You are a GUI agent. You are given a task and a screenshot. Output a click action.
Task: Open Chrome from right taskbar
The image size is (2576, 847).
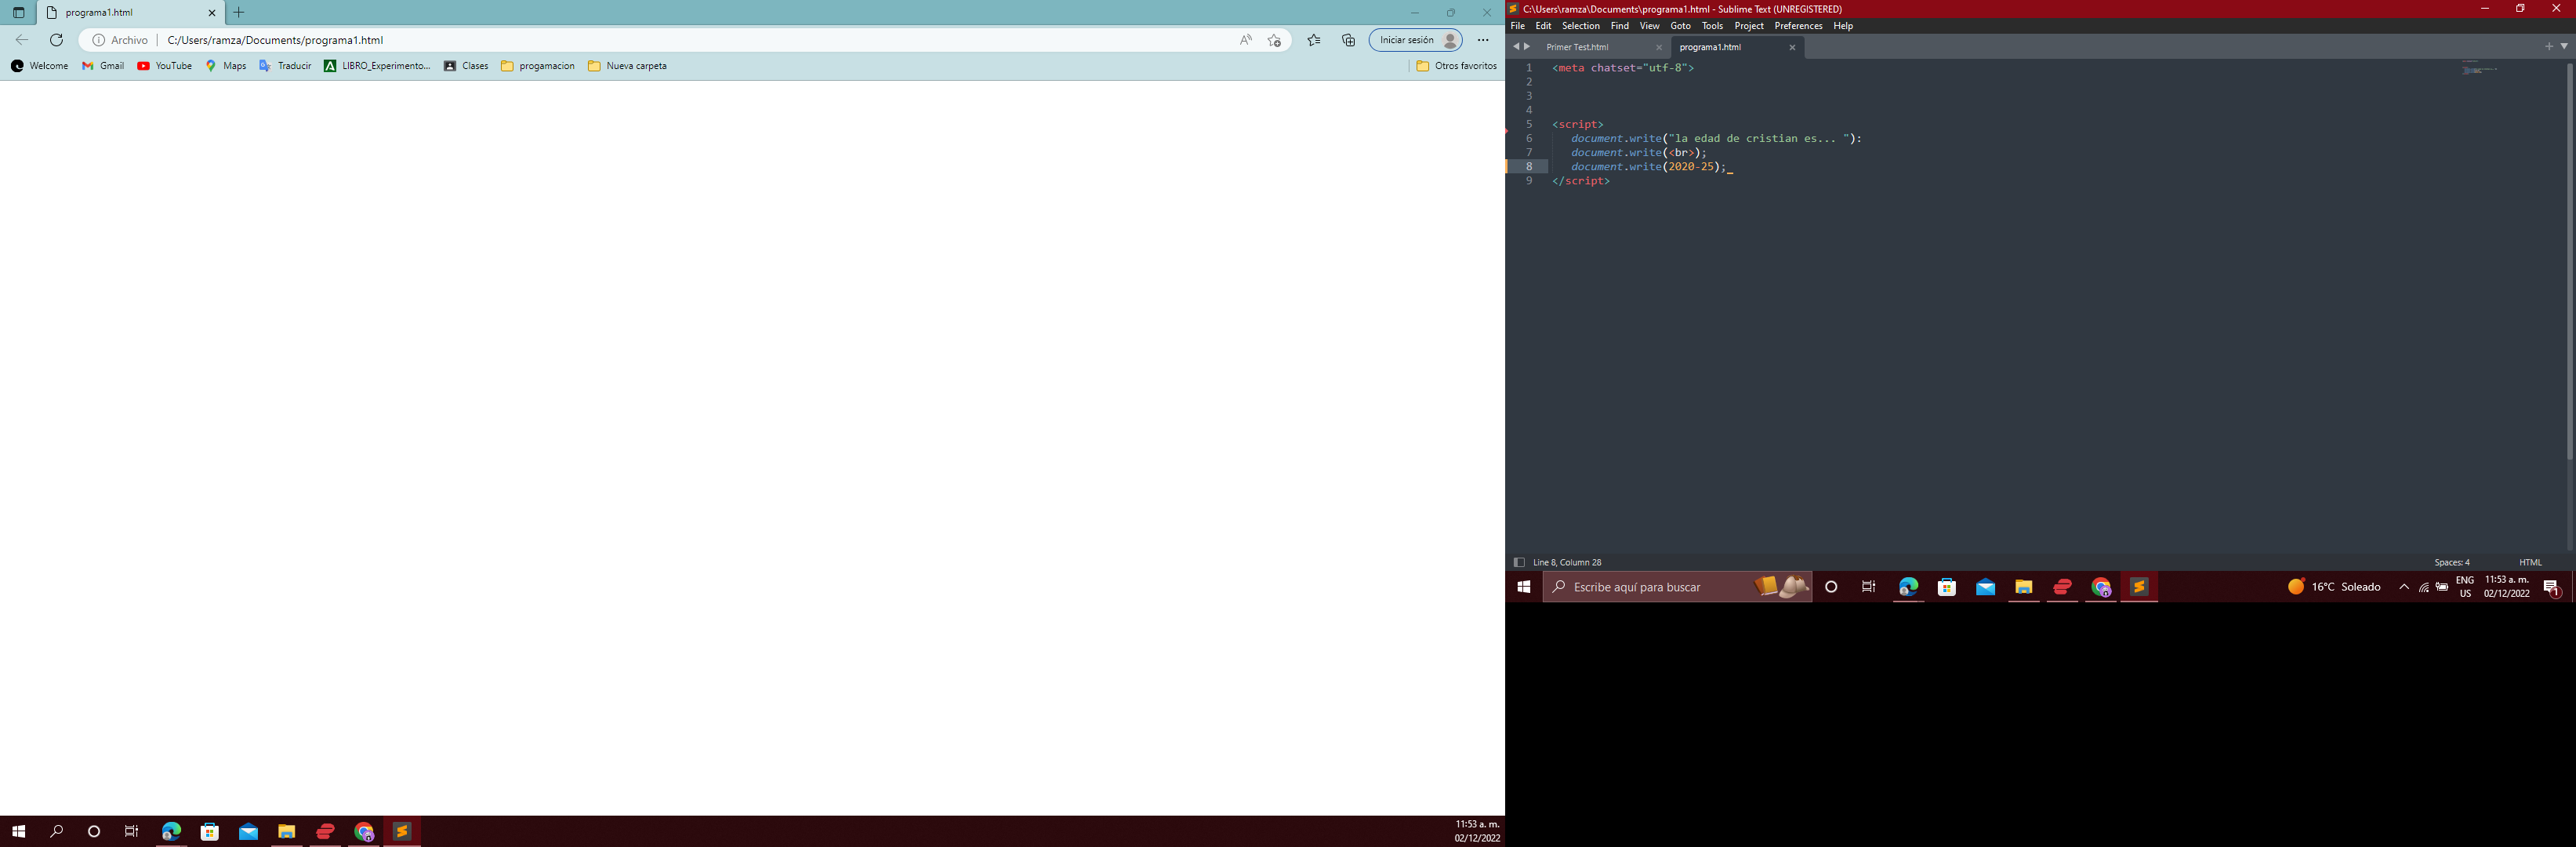(x=2100, y=587)
